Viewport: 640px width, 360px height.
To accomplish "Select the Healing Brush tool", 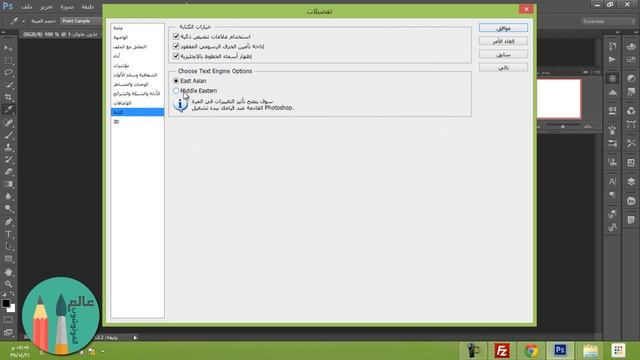I will (8, 122).
